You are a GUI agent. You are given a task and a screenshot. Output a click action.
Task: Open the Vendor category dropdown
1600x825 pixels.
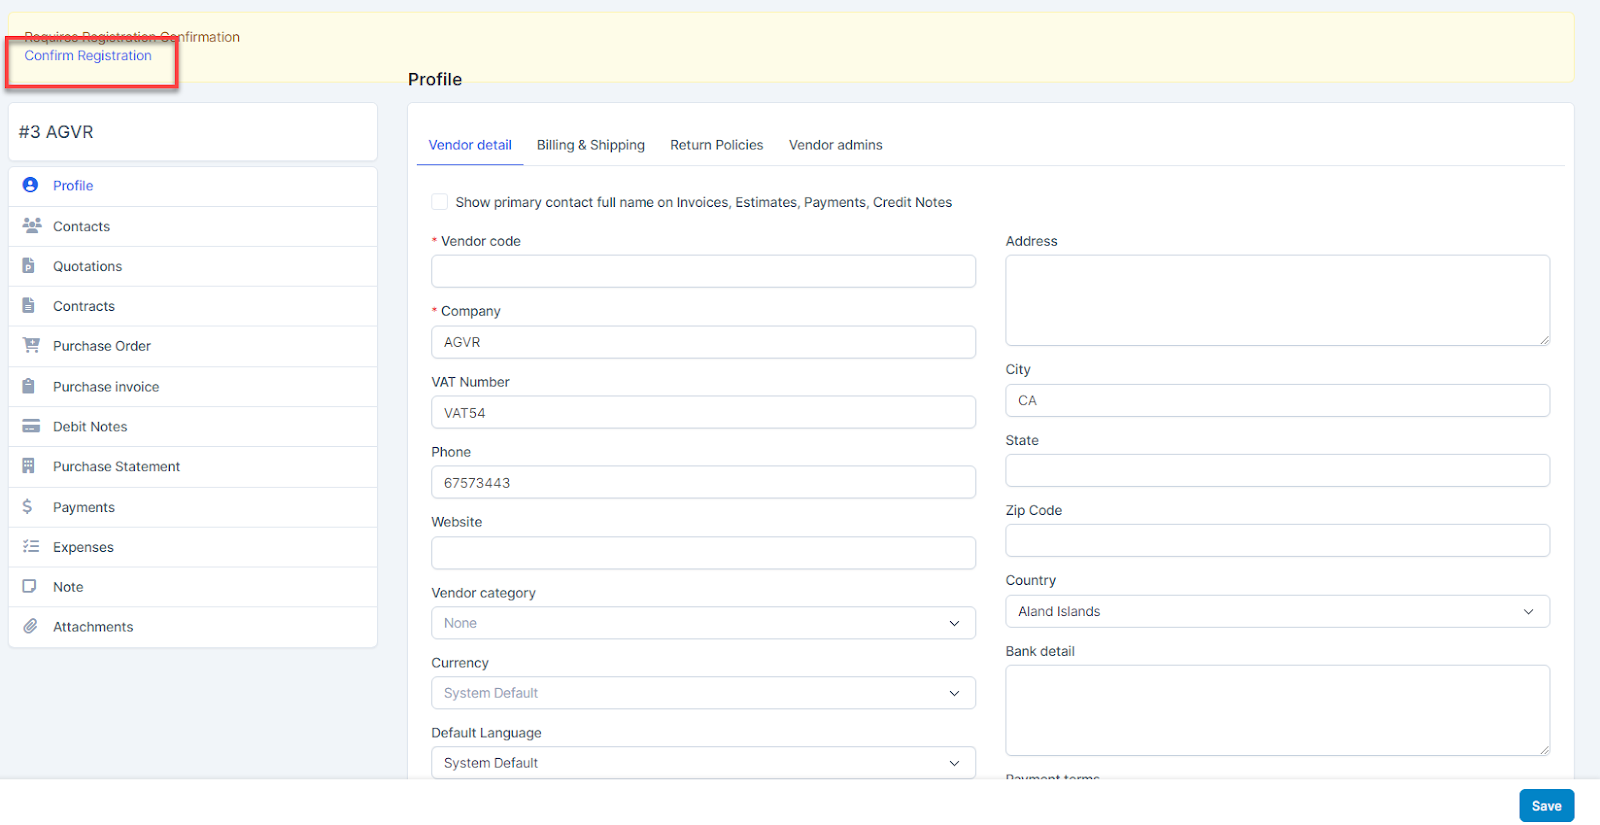(x=703, y=623)
